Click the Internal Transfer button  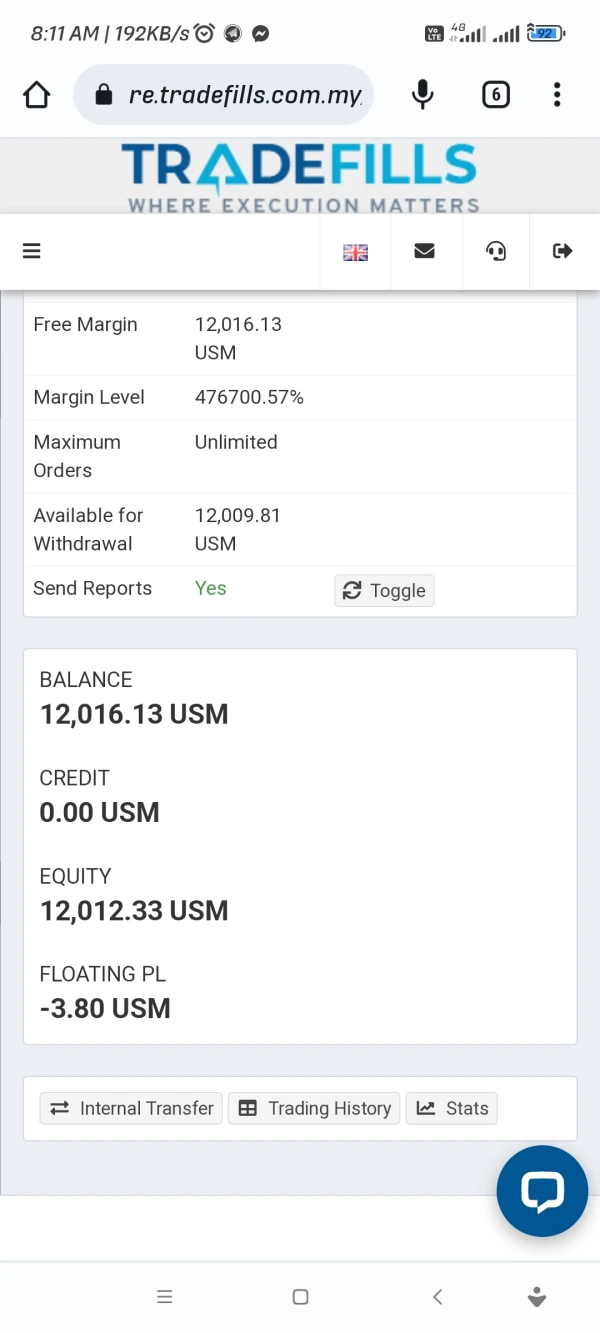coord(132,1108)
